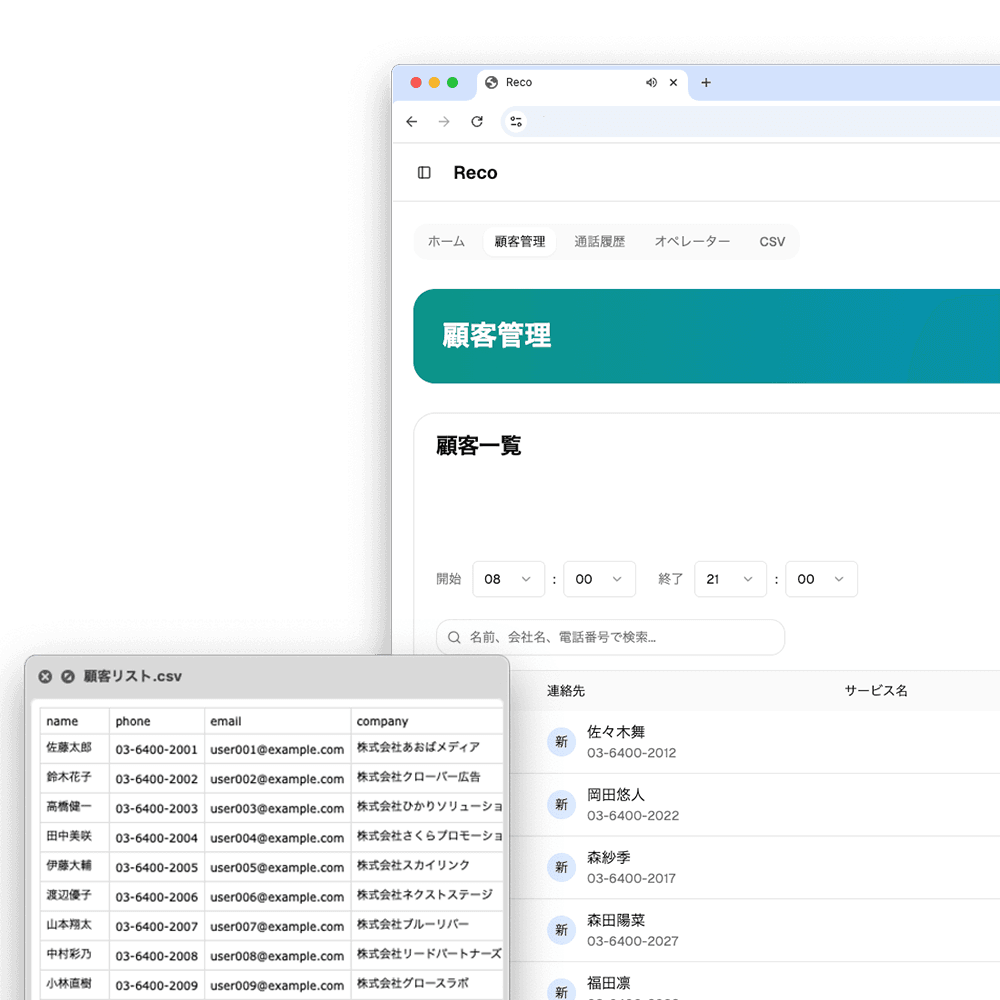Screen dimensions: 1000x1000
Task: Navigate back using the browser back arrow
Action: tap(411, 121)
